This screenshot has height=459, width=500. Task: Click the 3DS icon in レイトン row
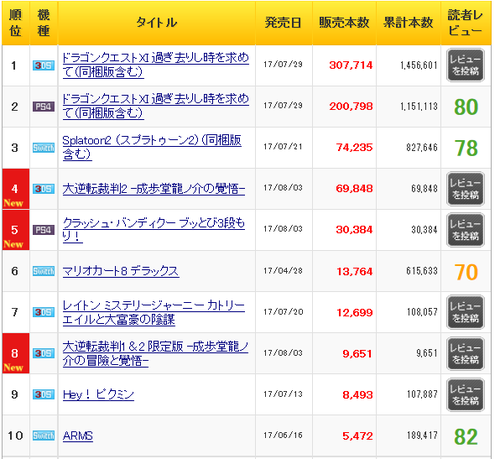click(44, 312)
